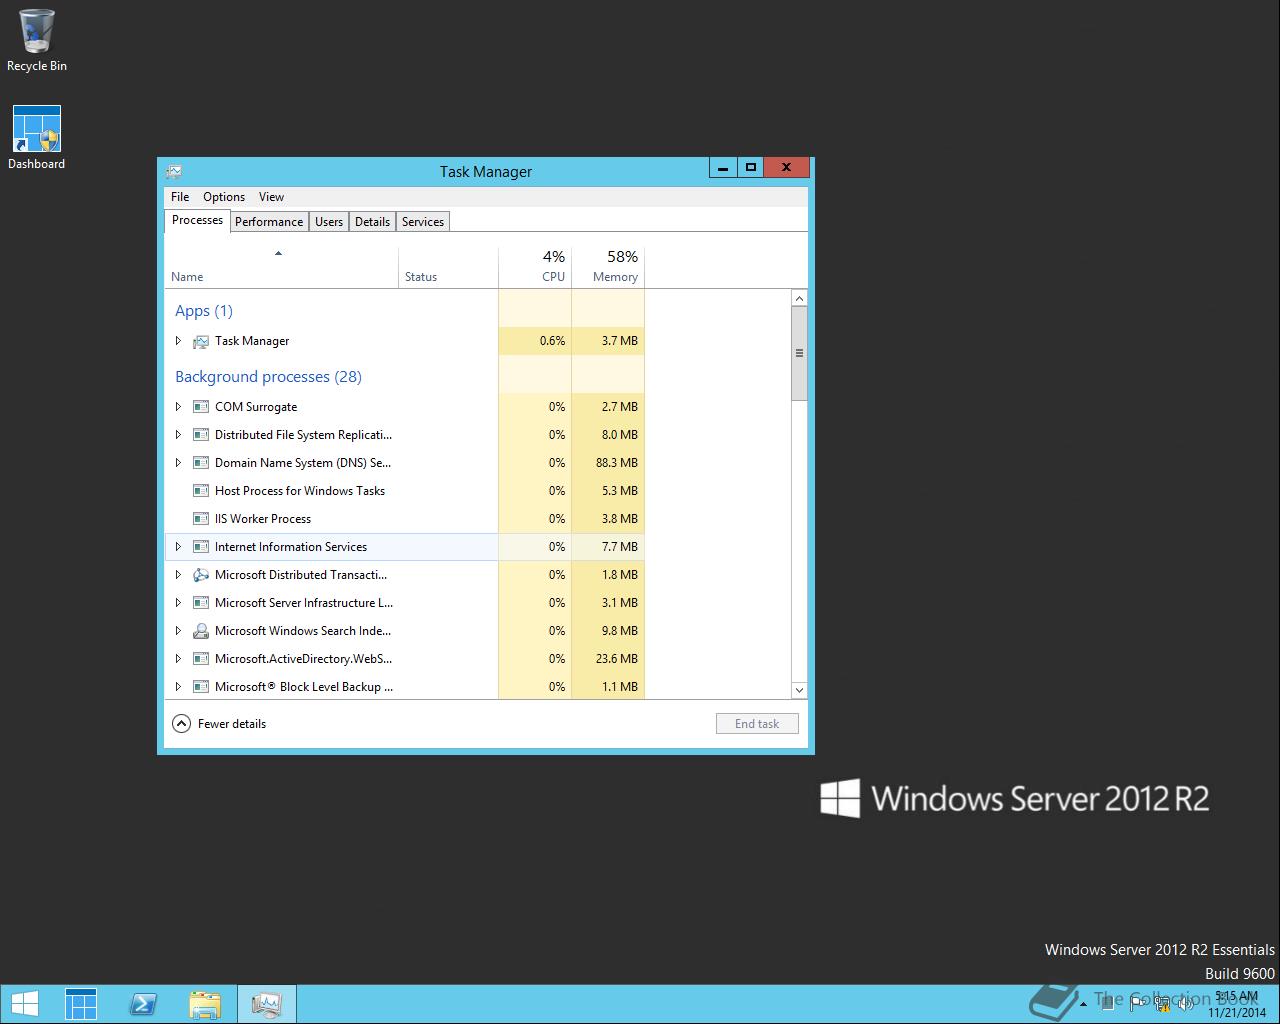1280x1024 pixels.
Task: Expand Microsoft Windows Search Indexer entry
Action: click(x=178, y=631)
